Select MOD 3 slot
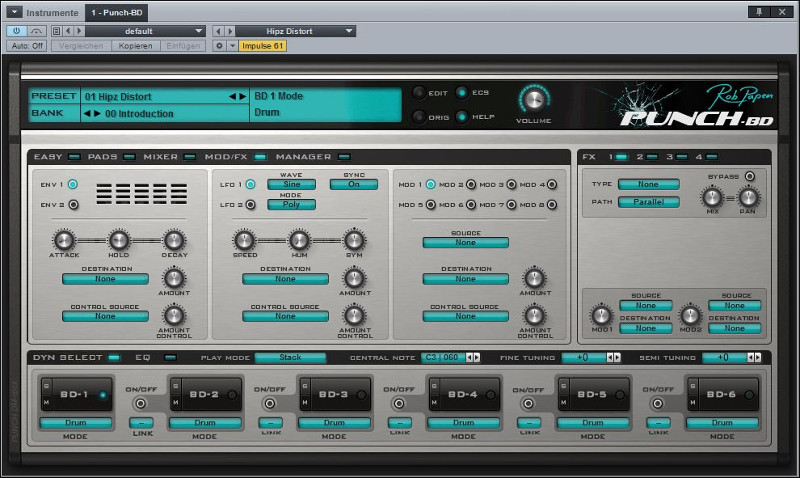The height and width of the screenshot is (478, 800). (x=511, y=184)
